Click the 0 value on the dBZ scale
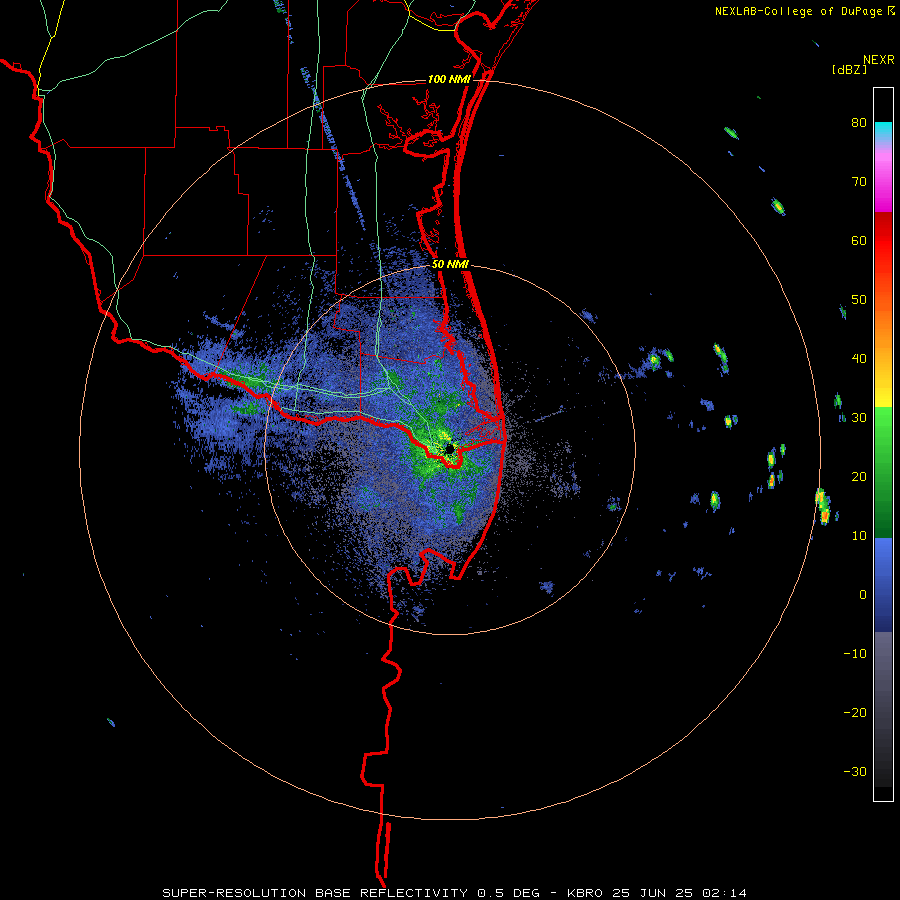 click(x=863, y=595)
